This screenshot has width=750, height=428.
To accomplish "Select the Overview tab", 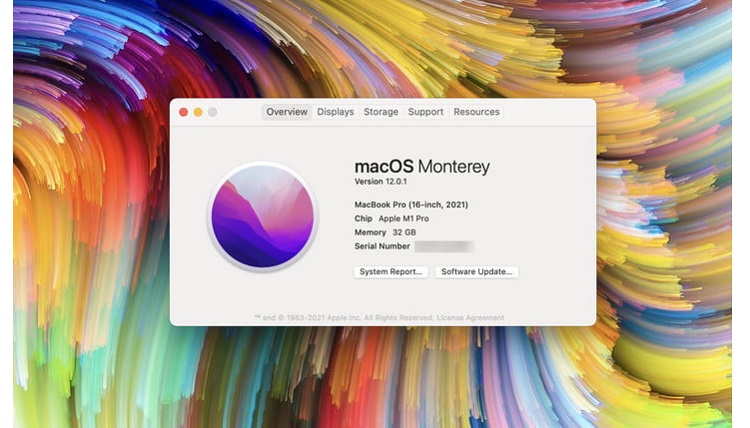I will [x=287, y=112].
